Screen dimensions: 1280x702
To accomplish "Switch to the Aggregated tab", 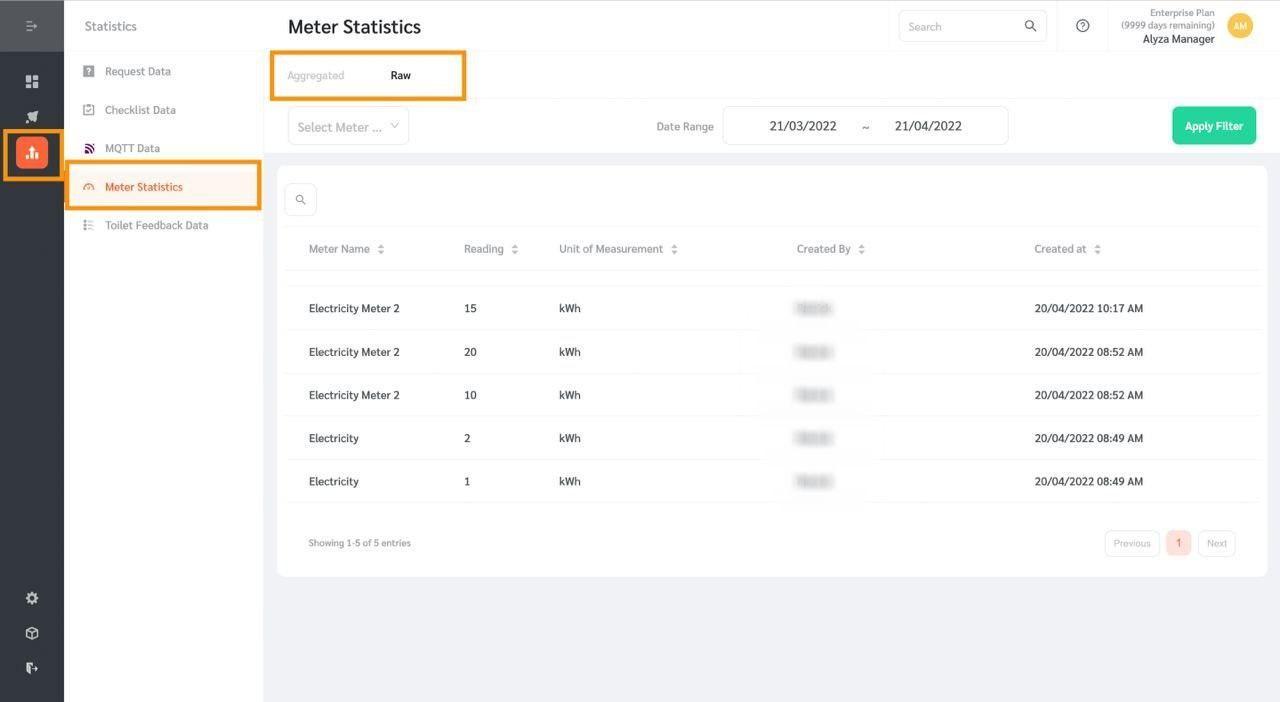I will coord(316,74).
